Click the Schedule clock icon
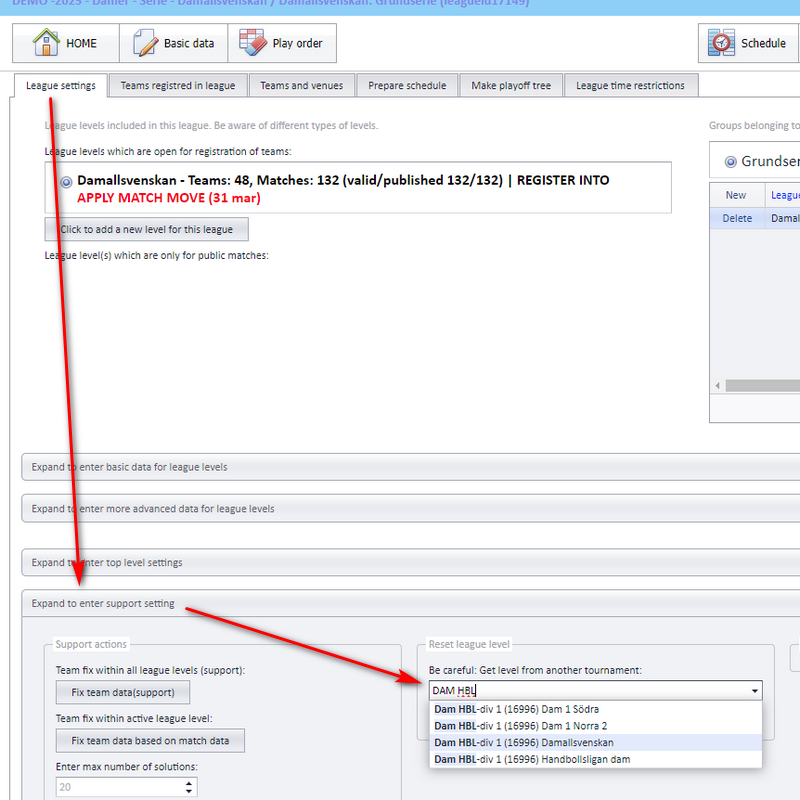The image size is (800, 800). pos(721,43)
